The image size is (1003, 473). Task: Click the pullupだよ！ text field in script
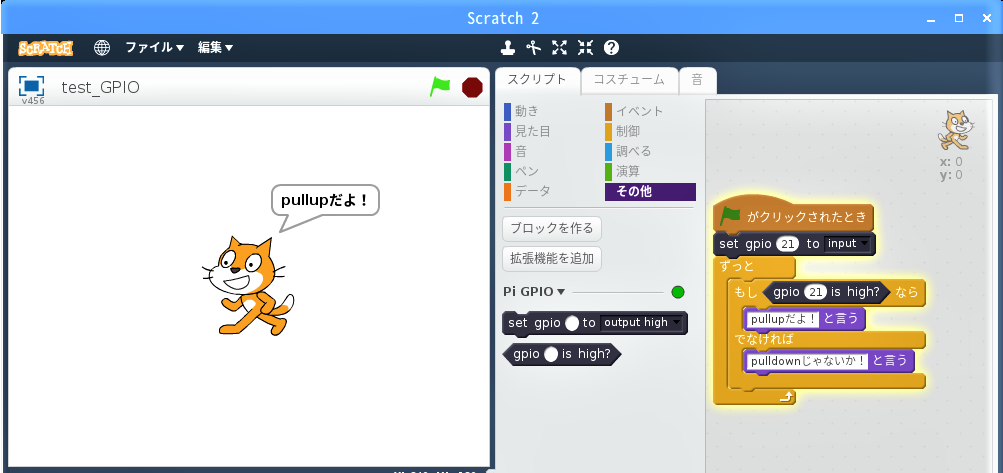783,317
